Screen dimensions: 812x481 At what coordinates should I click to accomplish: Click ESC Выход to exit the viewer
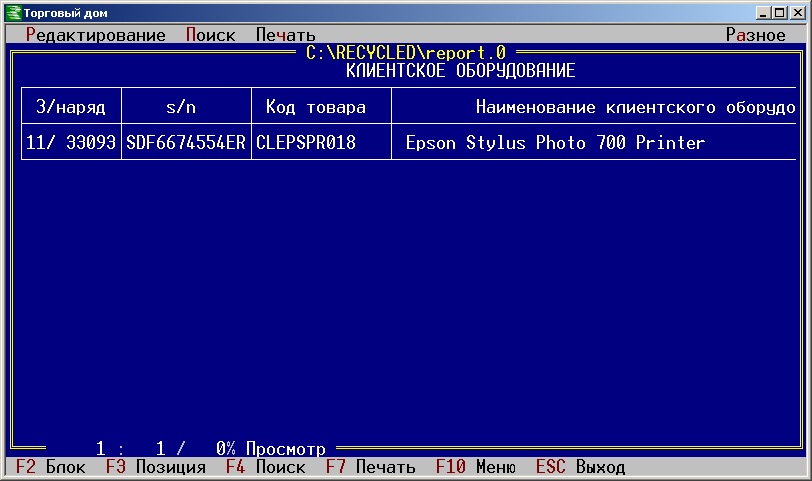[580, 467]
